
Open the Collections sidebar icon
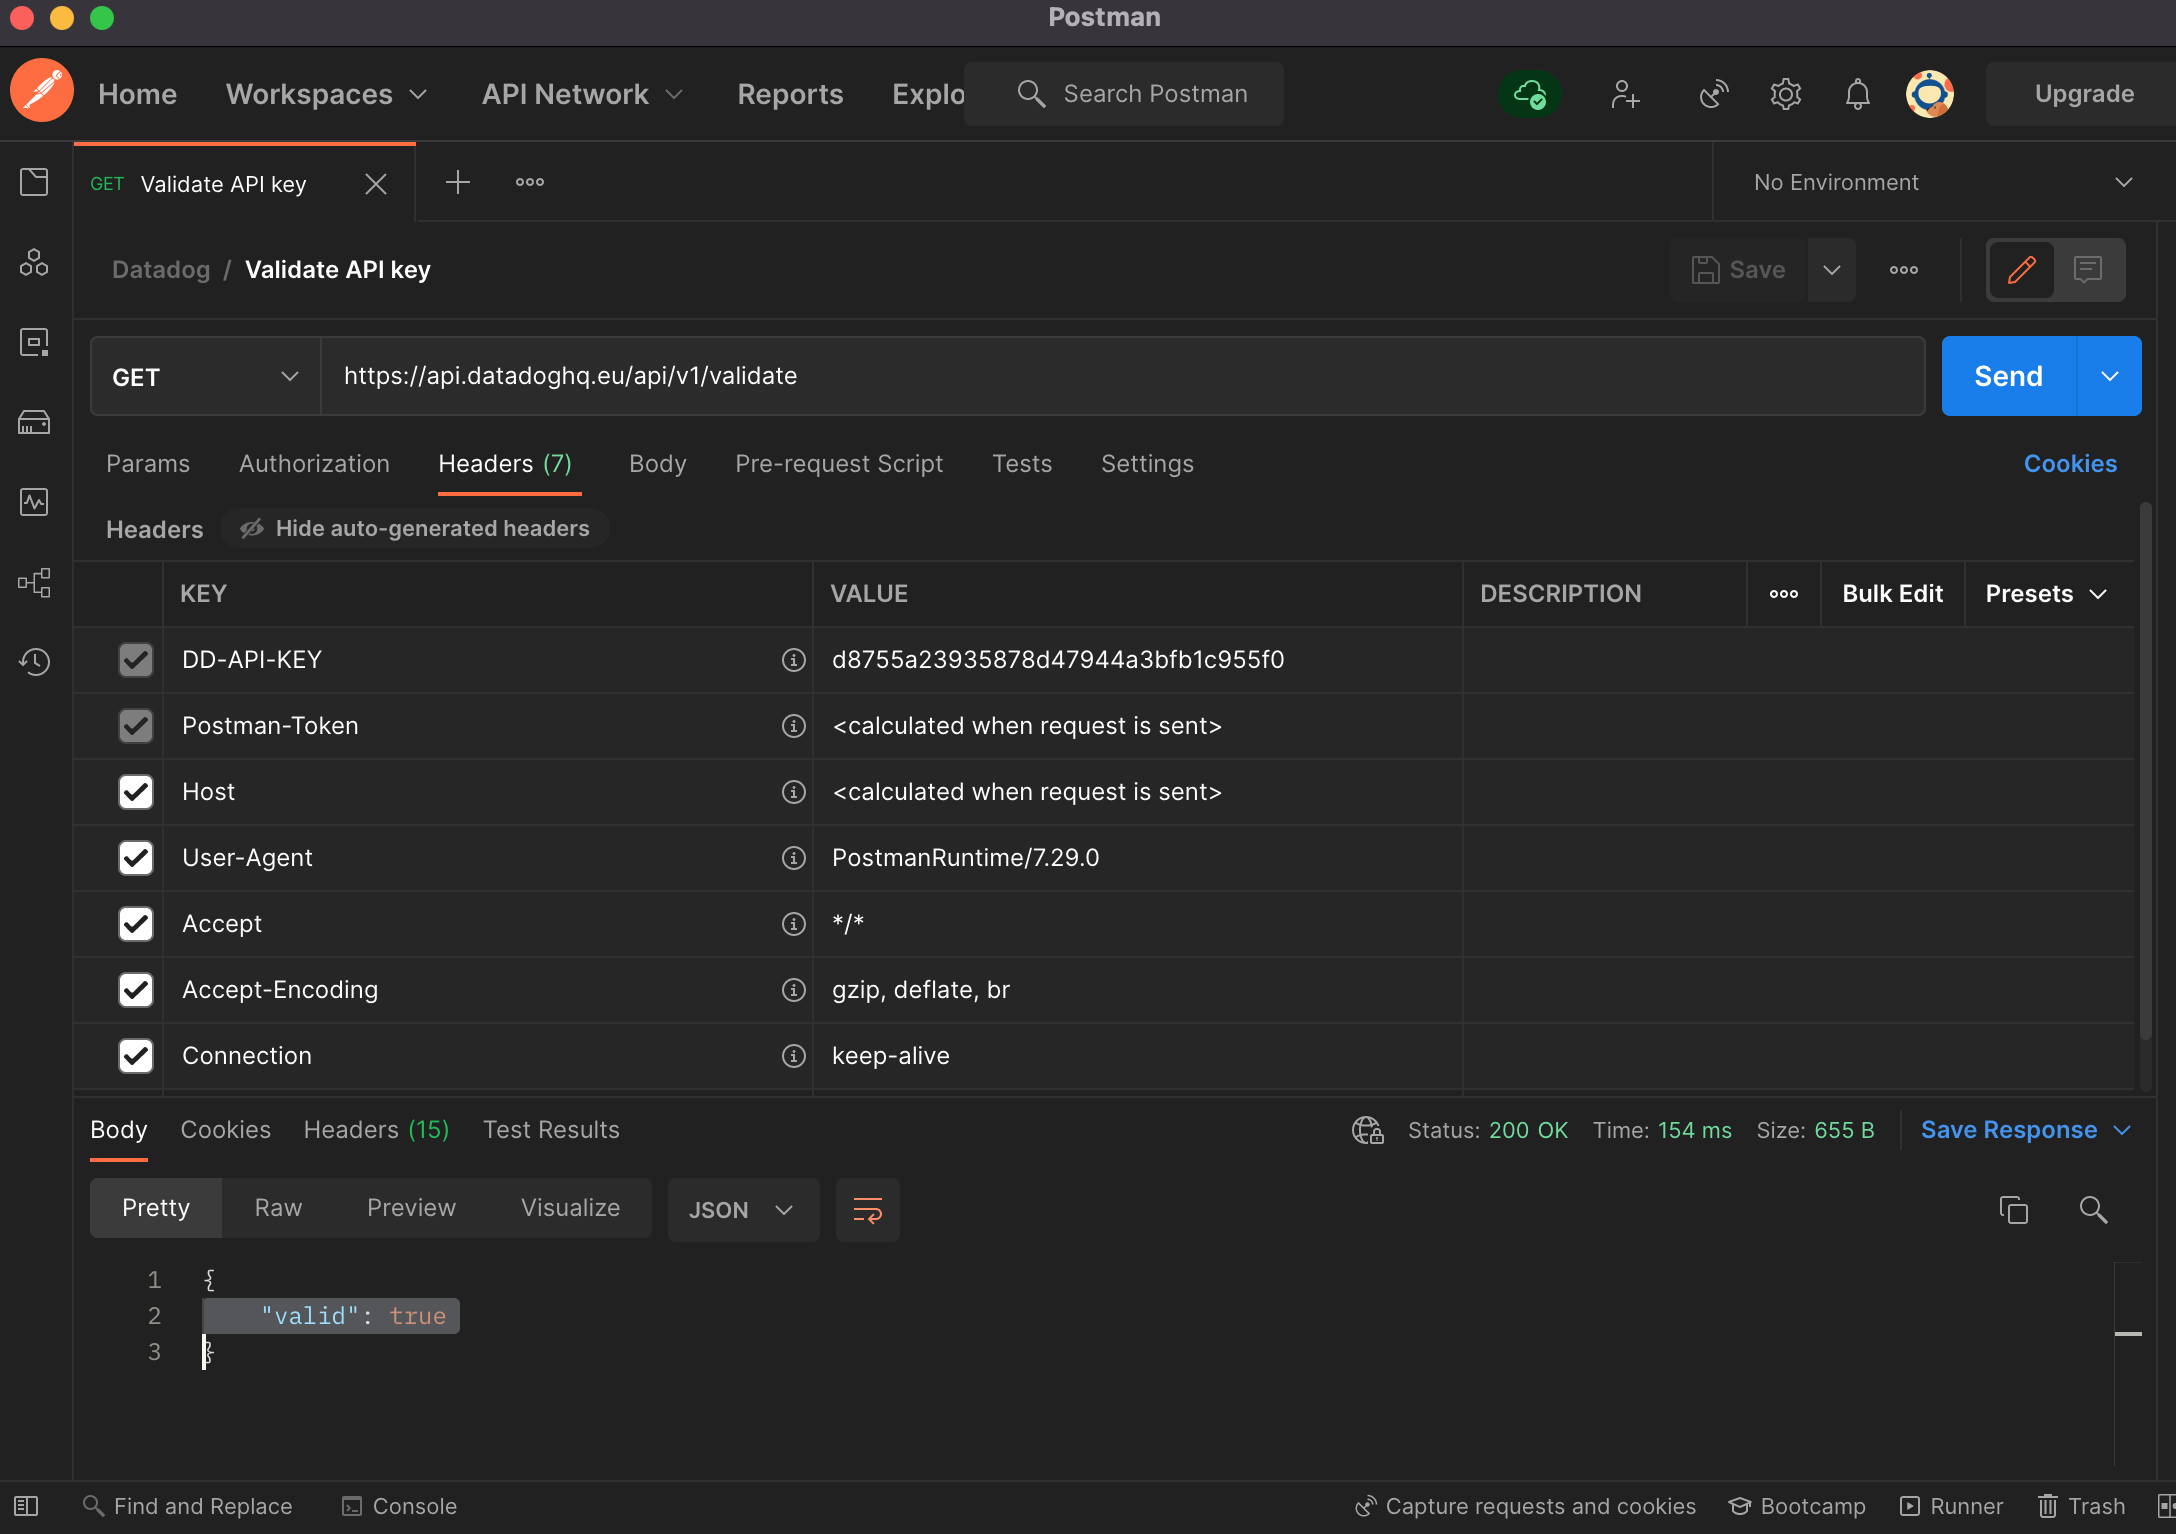pyautogui.click(x=34, y=182)
